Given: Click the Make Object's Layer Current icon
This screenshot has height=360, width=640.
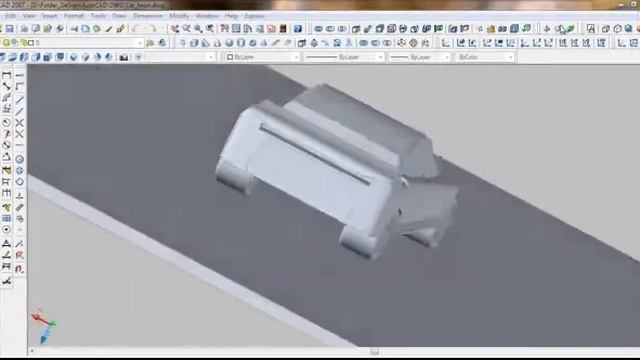Looking at the screenshot, I should pyautogui.click(x=150, y=43).
